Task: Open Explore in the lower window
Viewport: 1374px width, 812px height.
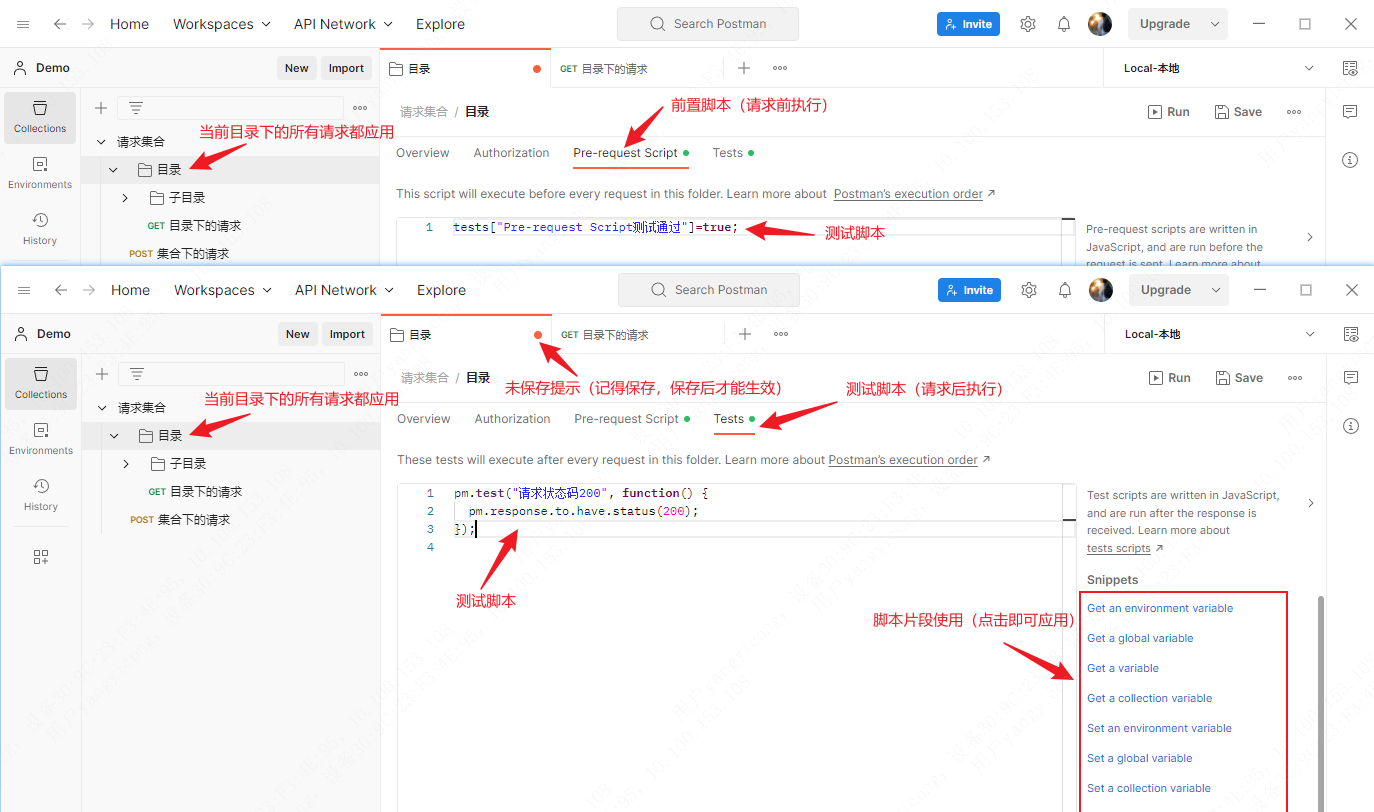Action: point(441,290)
